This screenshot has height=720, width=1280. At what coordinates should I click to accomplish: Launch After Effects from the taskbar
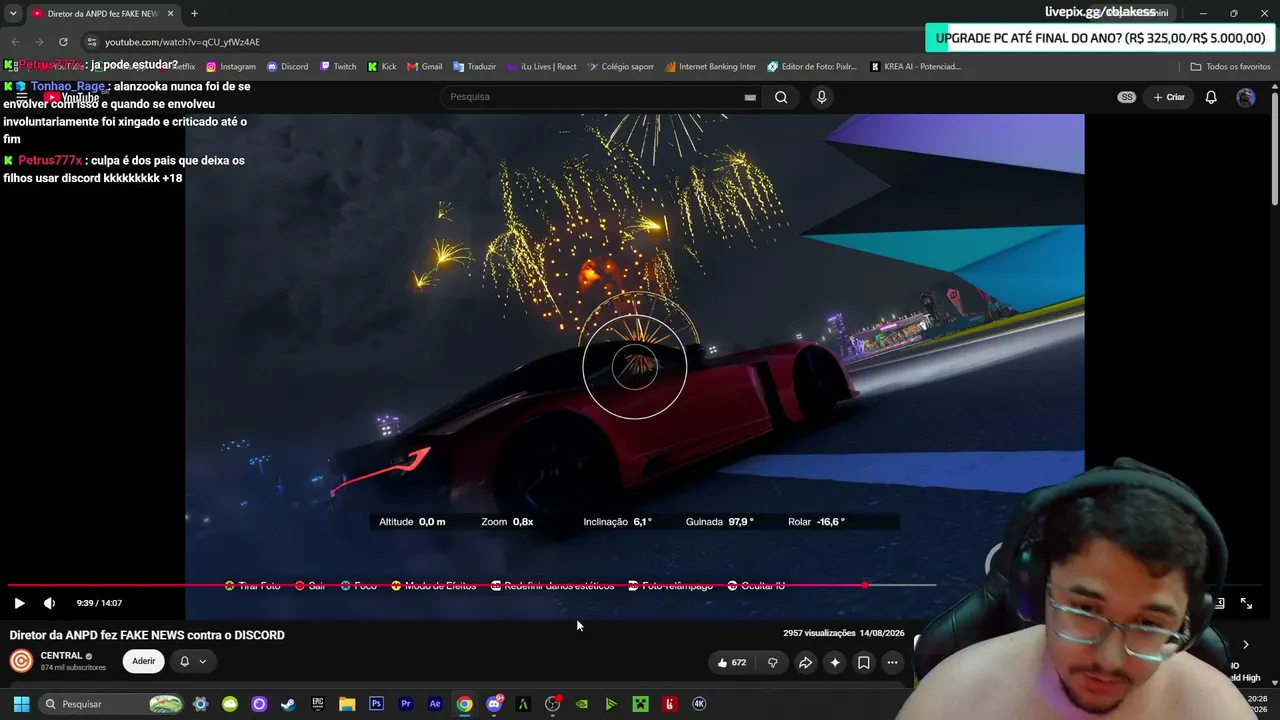[435, 704]
